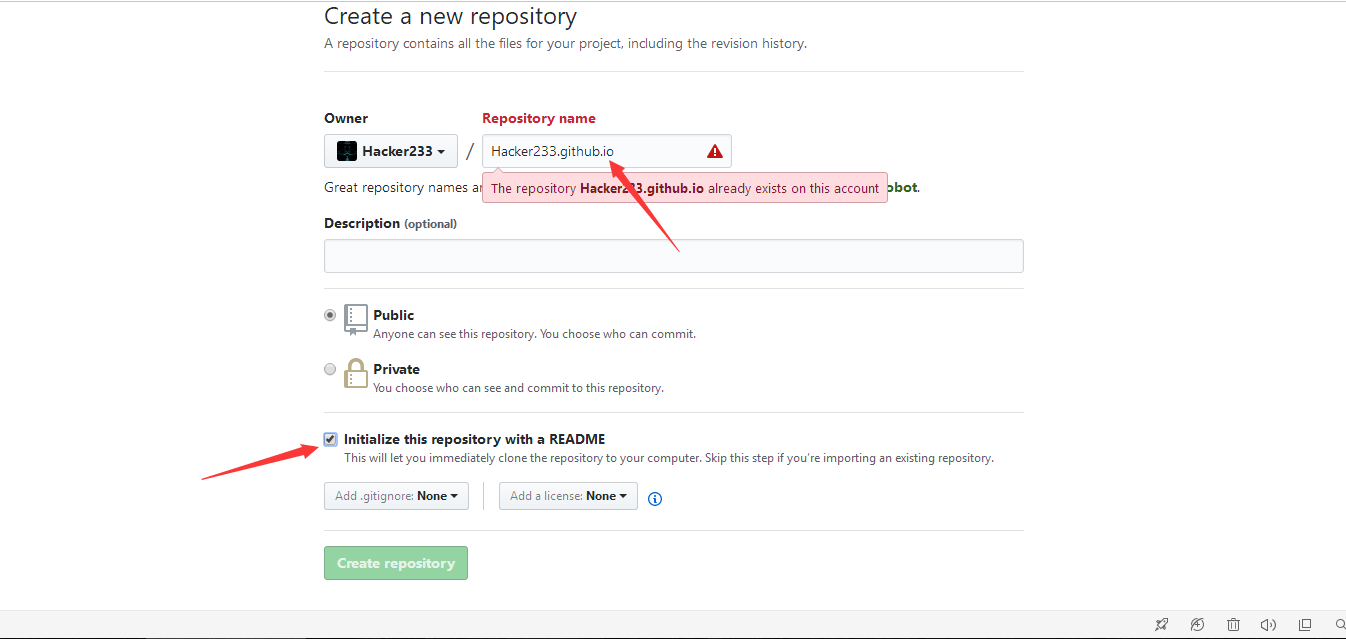
Task: Open the Owner dropdown showing Hacker233
Action: pos(391,151)
